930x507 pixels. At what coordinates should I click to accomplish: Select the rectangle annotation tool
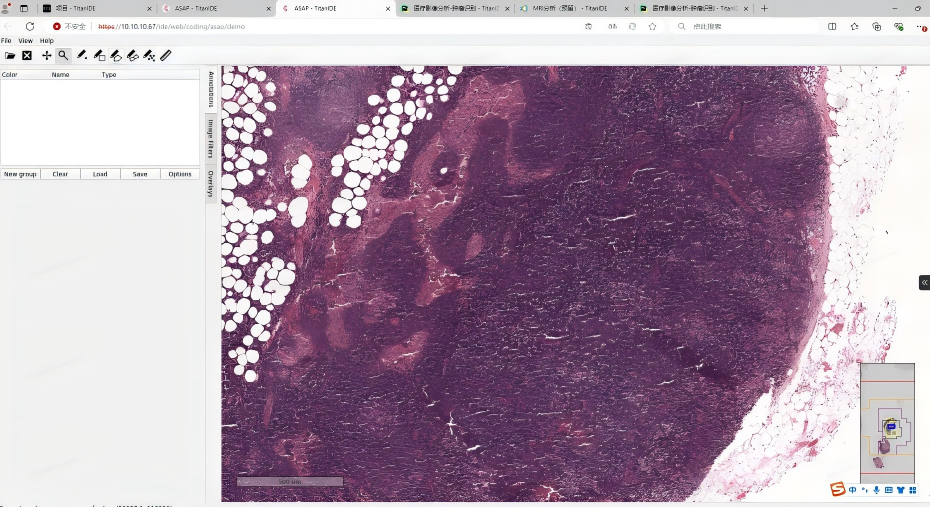click(99, 56)
